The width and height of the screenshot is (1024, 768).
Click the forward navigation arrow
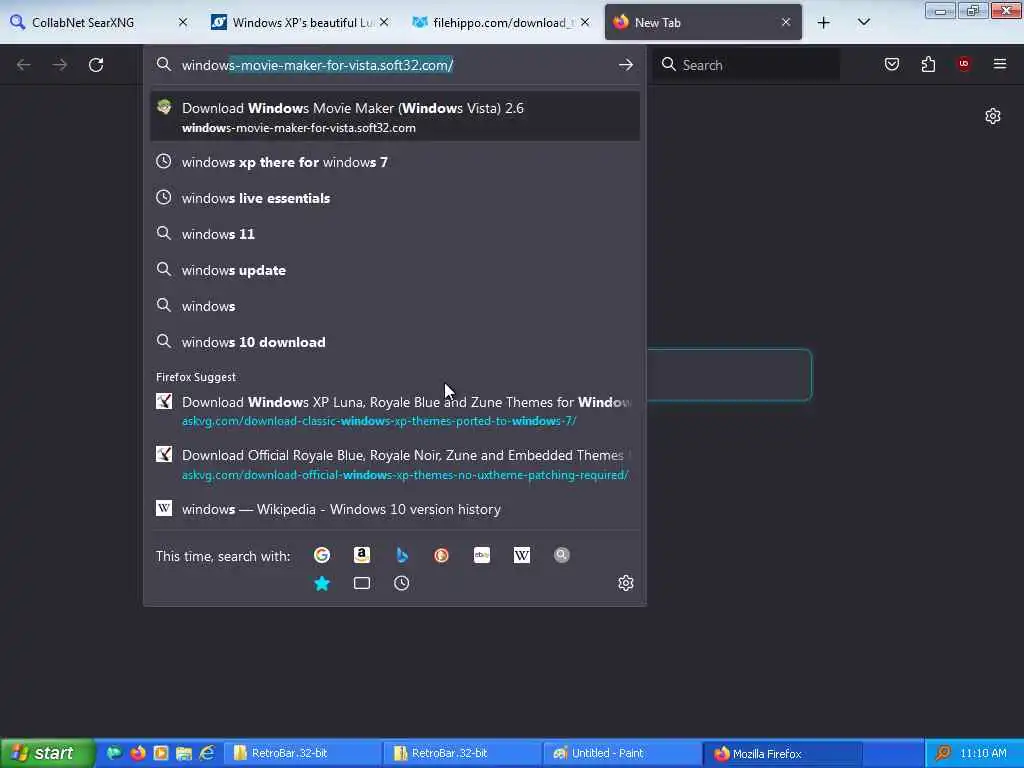click(x=59, y=65)
